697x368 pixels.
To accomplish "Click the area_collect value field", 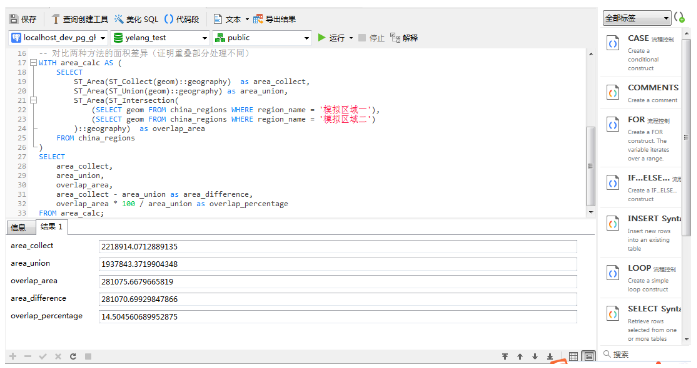I will point(338,247).
